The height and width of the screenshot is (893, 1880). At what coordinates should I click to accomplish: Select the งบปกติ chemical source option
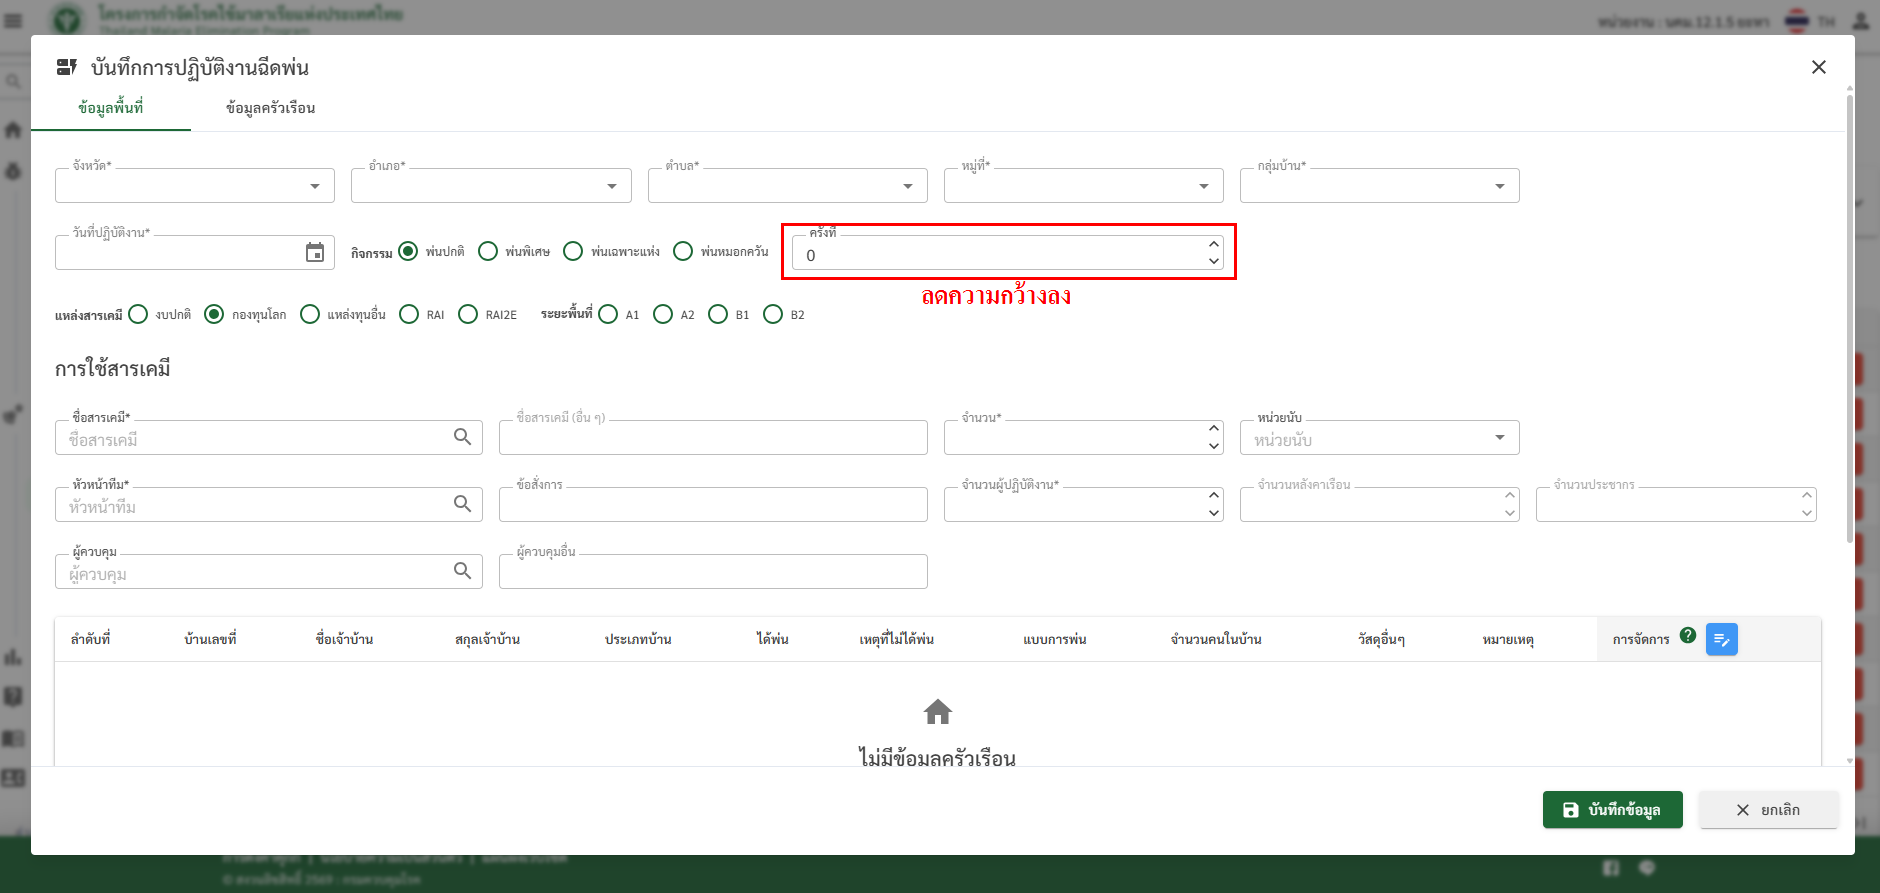[139, 314]
